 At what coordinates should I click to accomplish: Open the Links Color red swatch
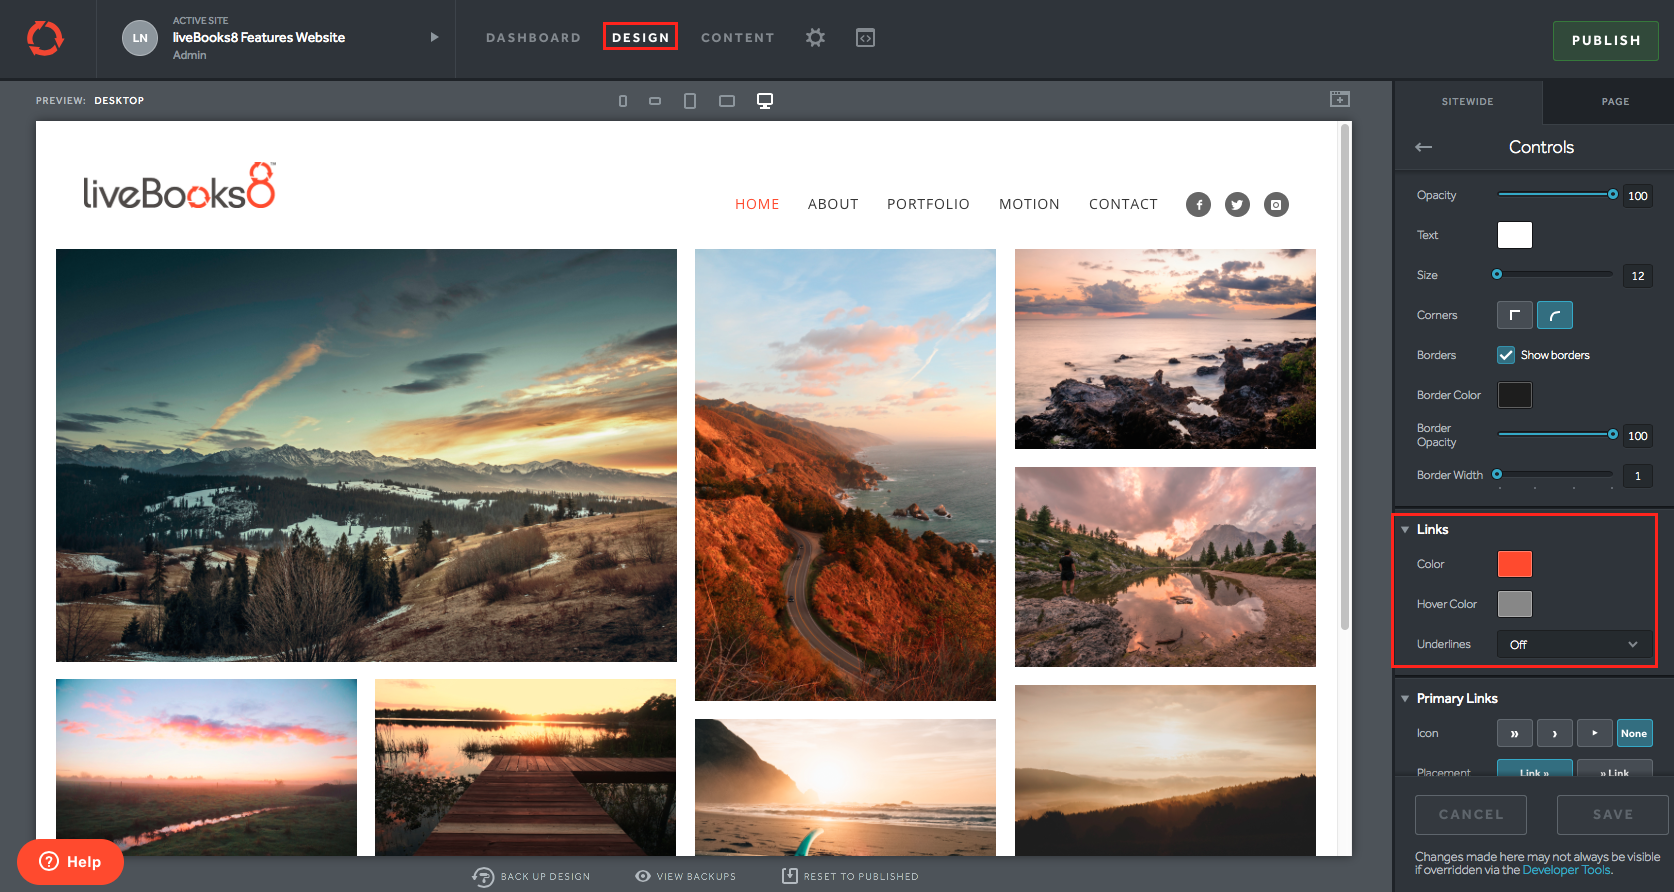(x=1514, y=564)
